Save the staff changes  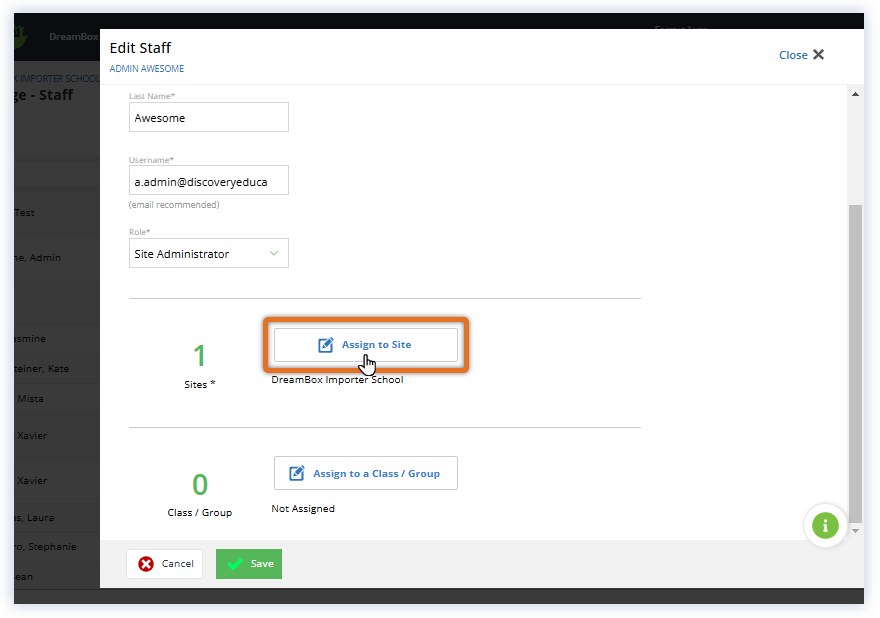click(x=249, y=564)
